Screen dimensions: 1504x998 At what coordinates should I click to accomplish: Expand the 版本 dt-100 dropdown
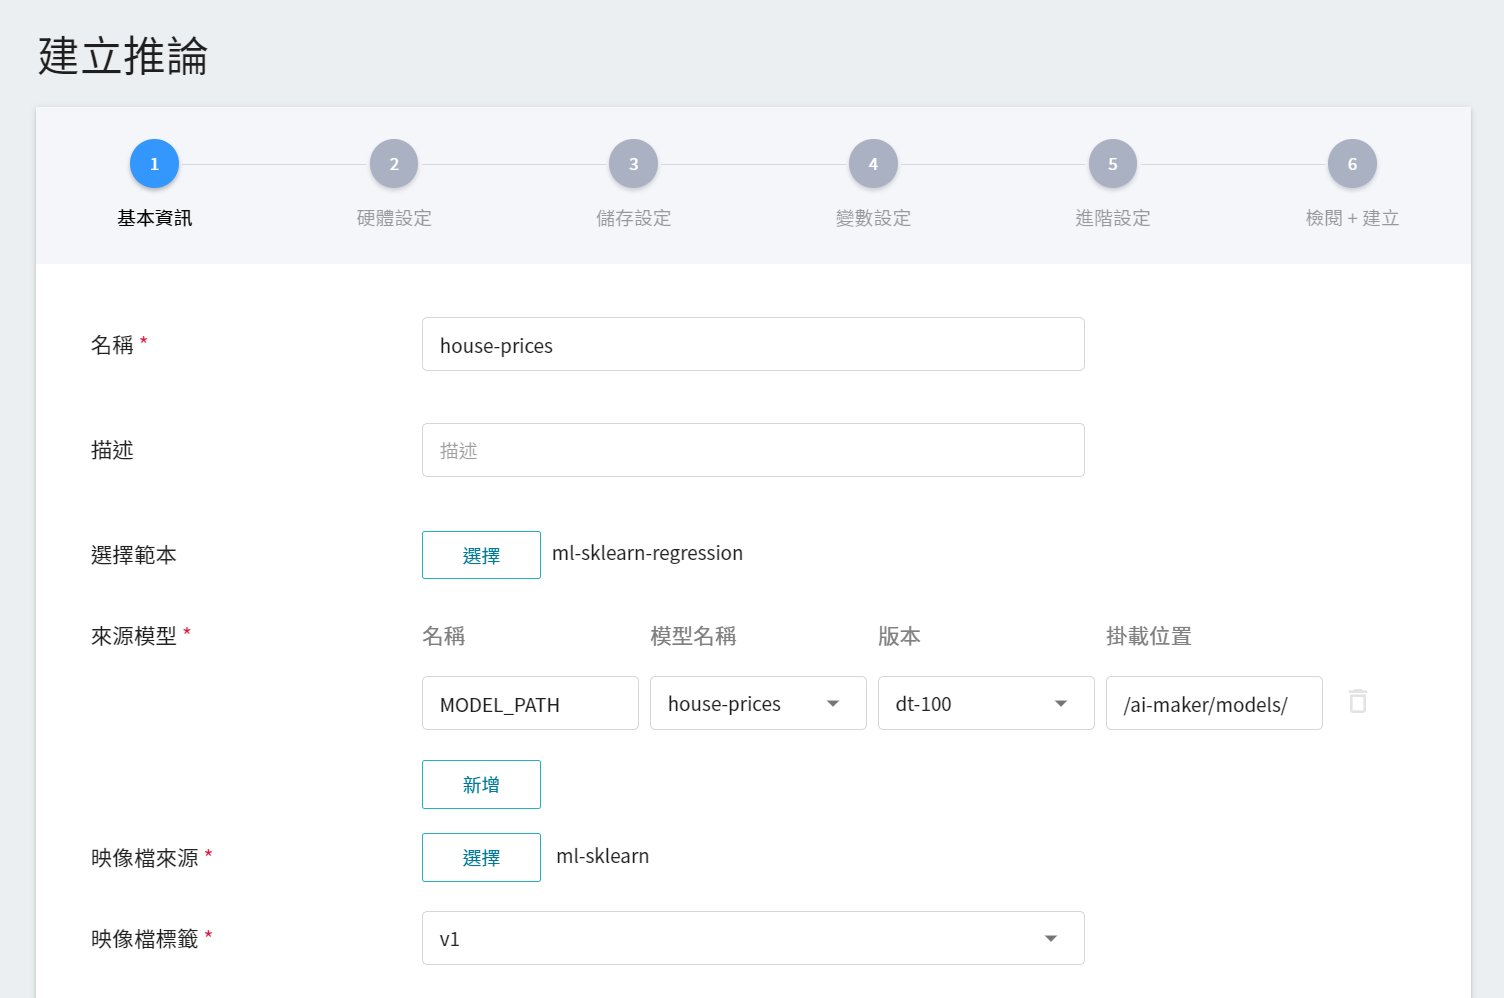(985, 704)
